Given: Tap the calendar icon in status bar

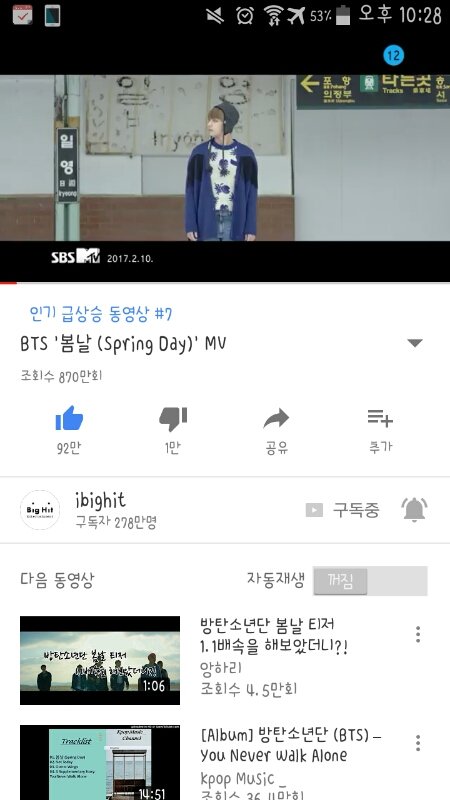Looking at the screenshot, I should pyautogui.click(x=22, y=15).
